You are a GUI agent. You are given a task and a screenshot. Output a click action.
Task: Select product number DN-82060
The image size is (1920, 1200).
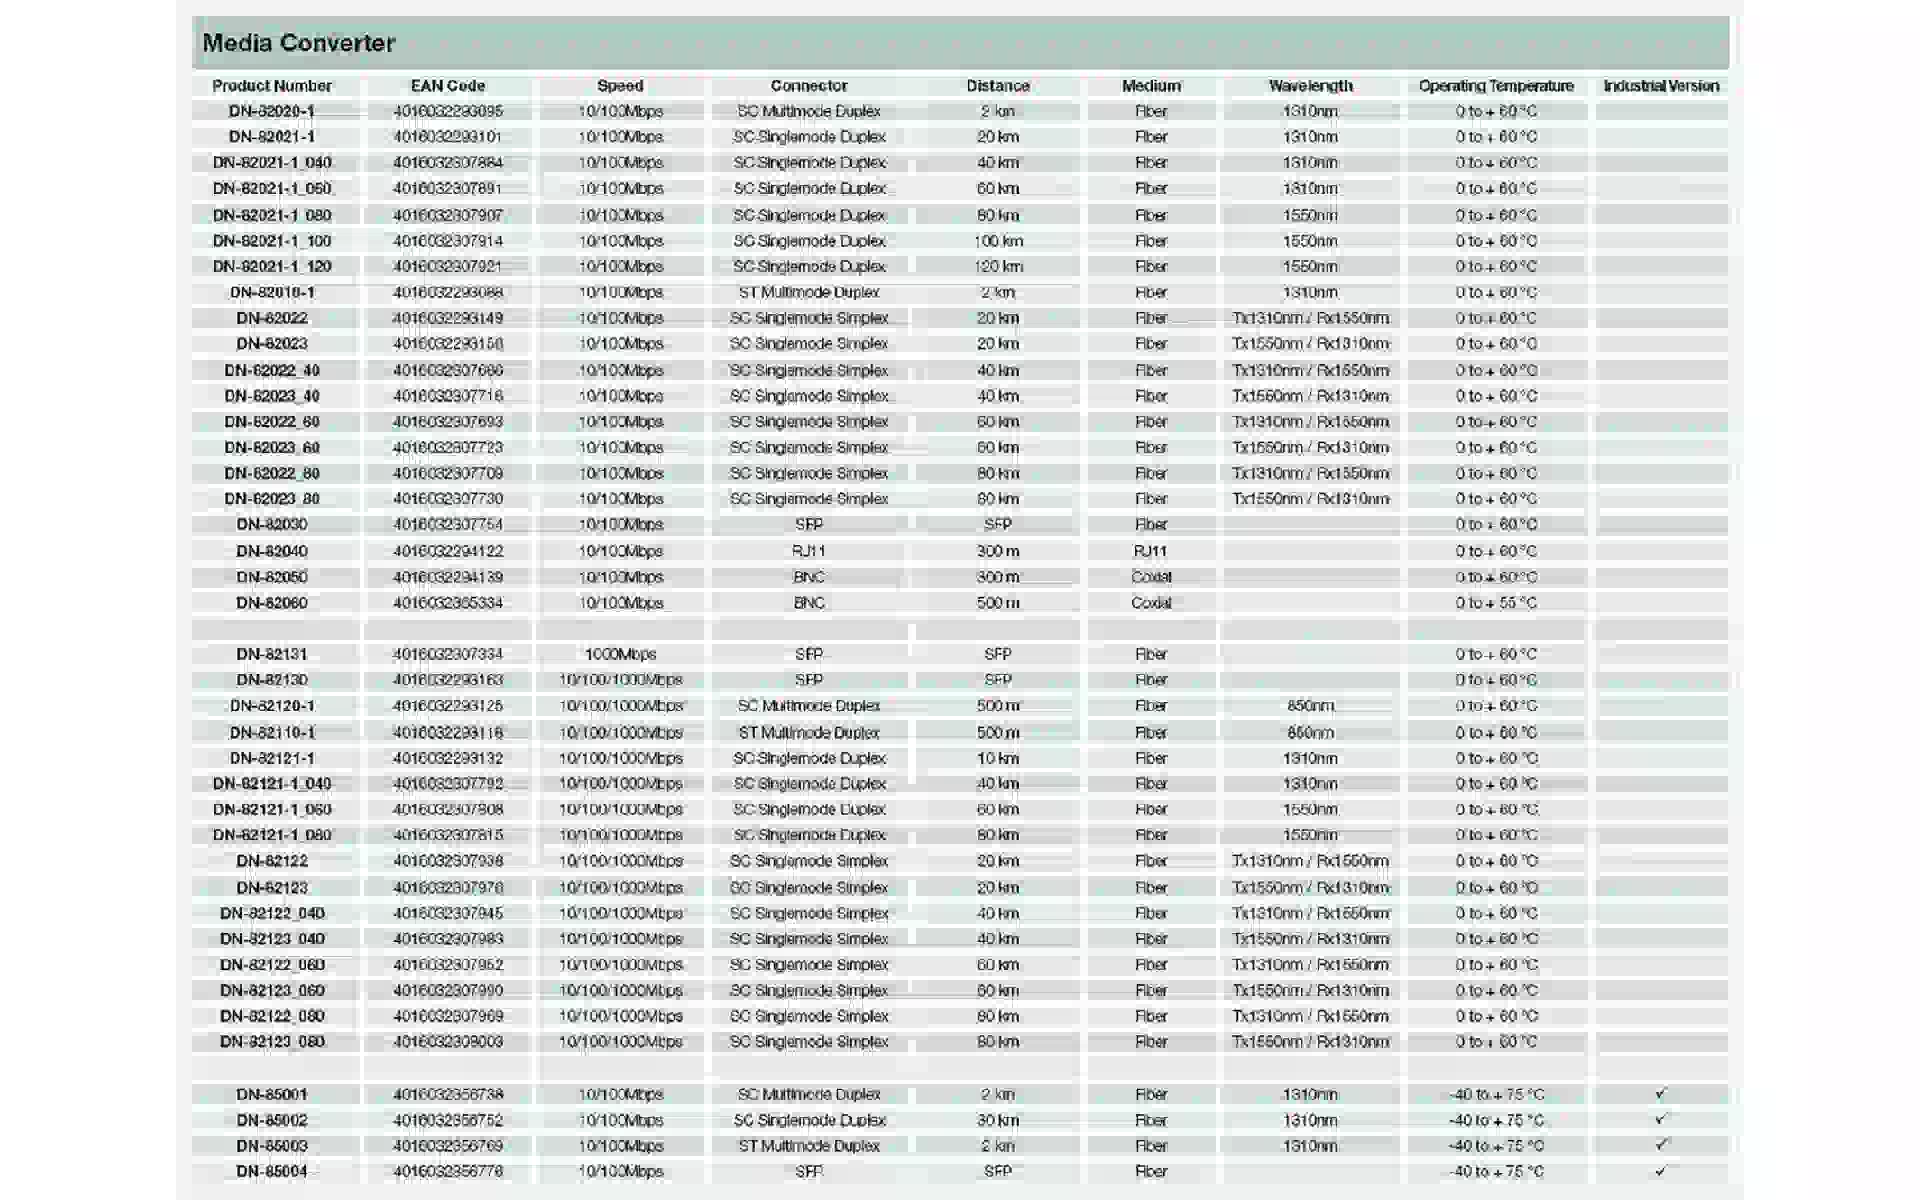pos(272,603)
